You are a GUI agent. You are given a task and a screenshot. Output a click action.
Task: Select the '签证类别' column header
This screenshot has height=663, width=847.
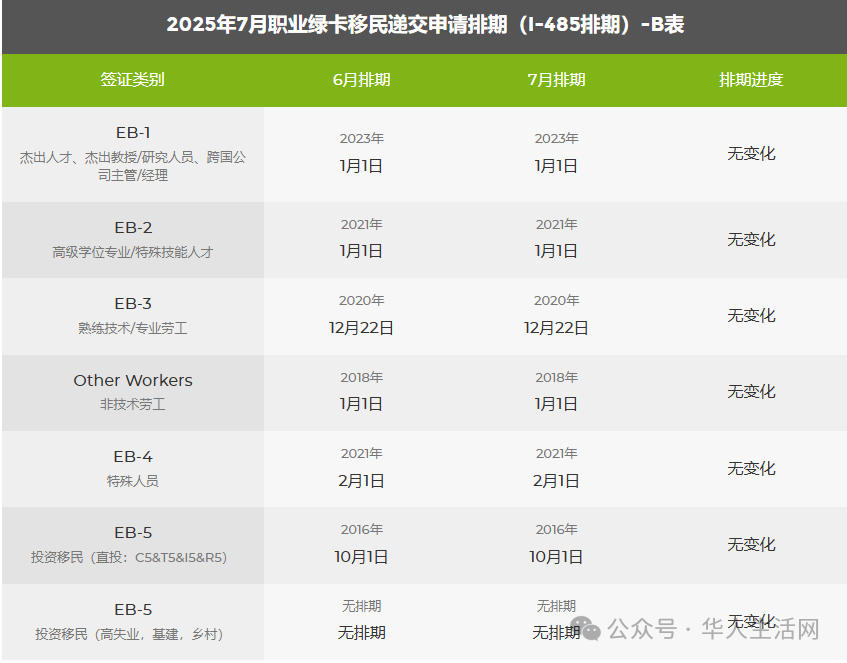pyautogui.click(x=132, y=80)
